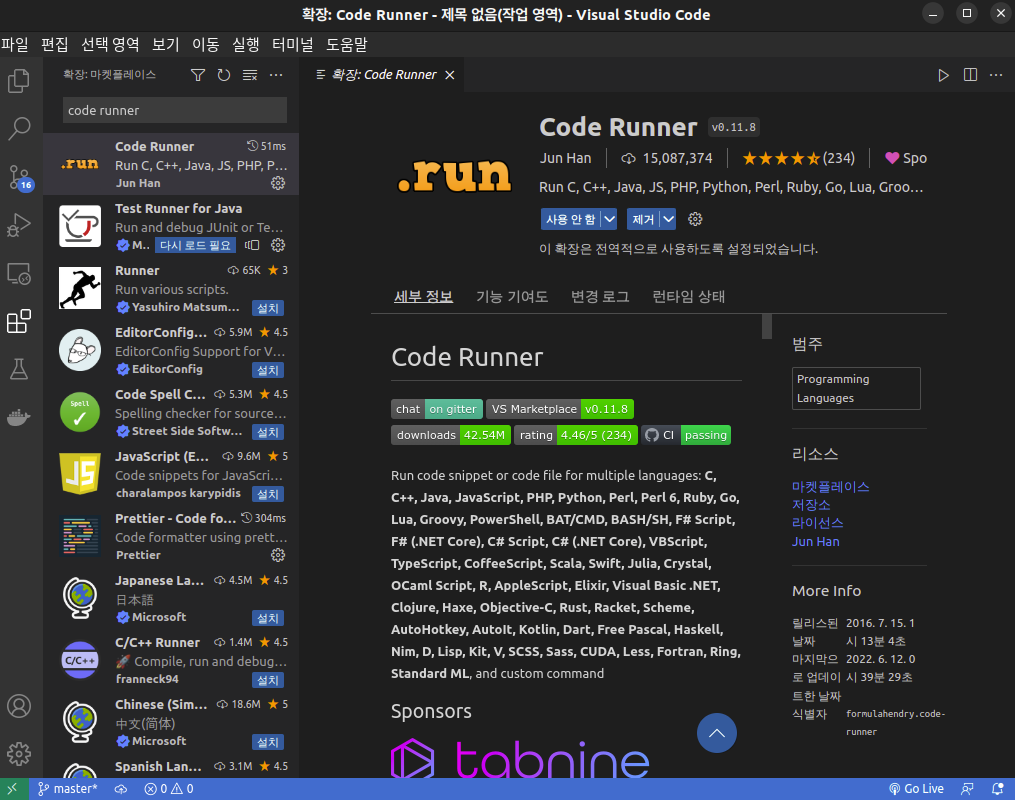Open the 도움말 menu
Screen dimensions: 1015x800
(346, 45)
